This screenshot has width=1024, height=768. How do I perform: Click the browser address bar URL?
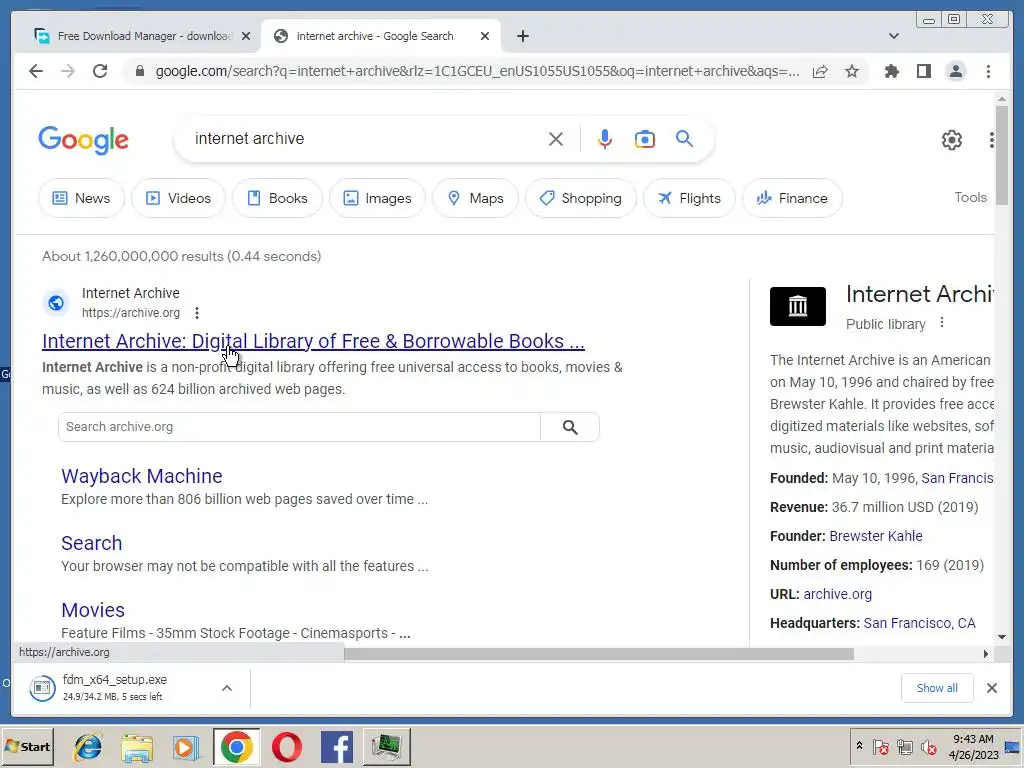coord(477,71)
